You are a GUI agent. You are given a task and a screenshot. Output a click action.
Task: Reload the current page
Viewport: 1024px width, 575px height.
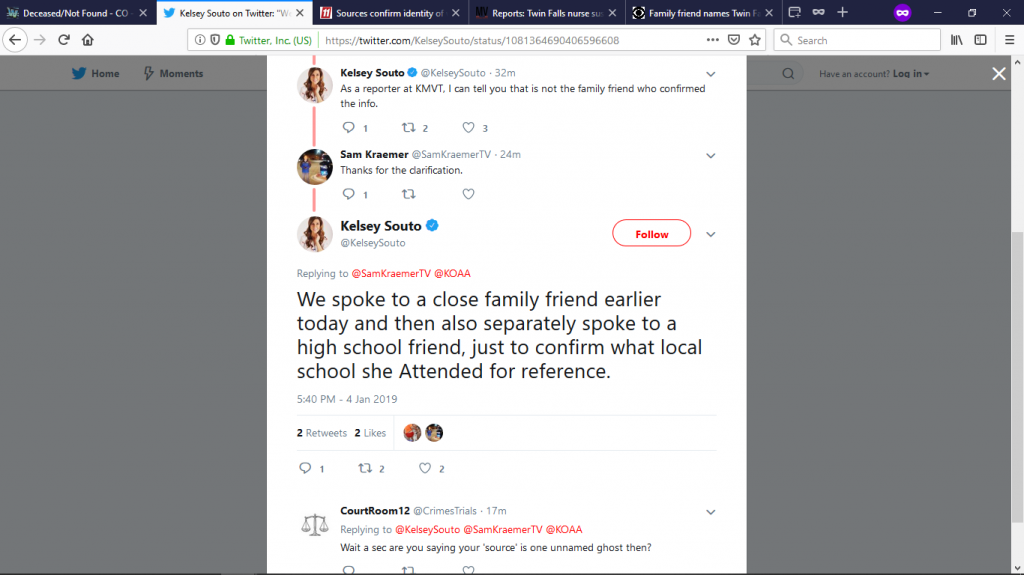click(x=64, y=40)
